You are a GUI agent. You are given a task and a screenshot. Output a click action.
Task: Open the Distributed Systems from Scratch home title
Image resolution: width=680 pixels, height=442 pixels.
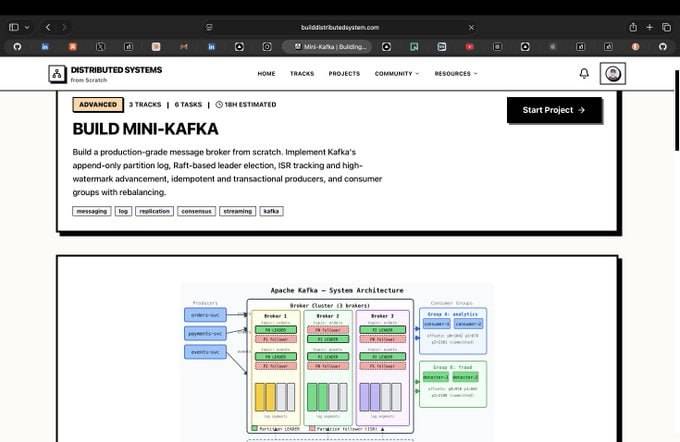[116, 74]
